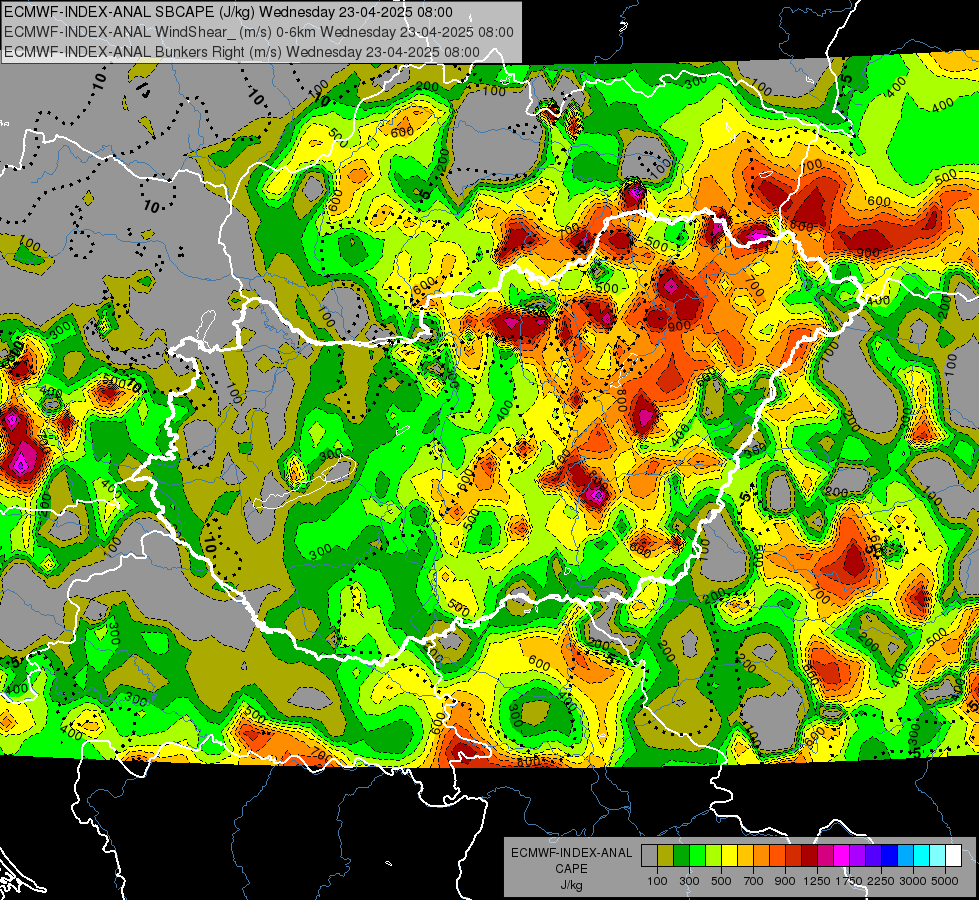This screenshot has width=979, height=900.
Task: Pick the pure blue legend swatch
Action: [x=890, y=856]
